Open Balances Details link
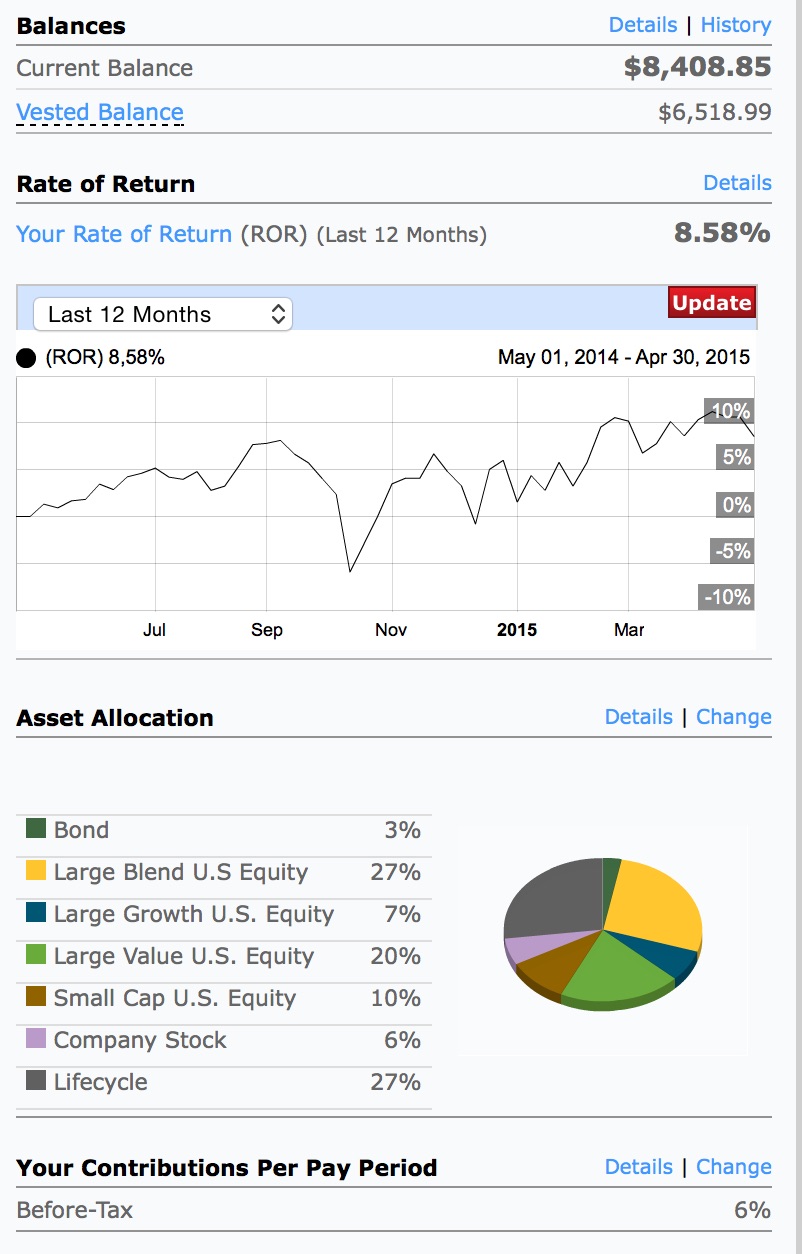Image resolution: width=812 pixels, height=1254 pixels. 642,25
